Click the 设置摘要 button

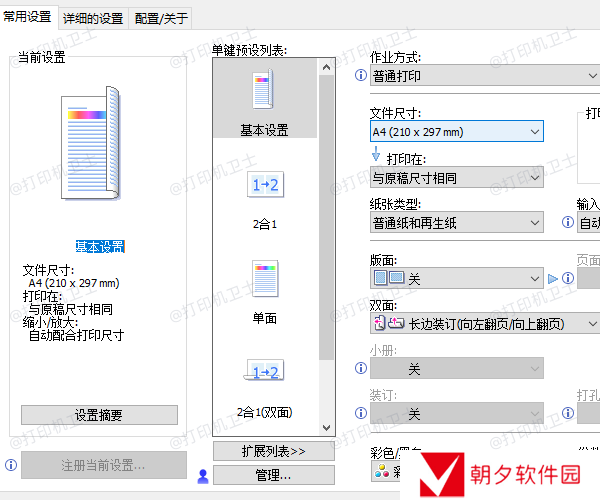[x=99, y=415]
